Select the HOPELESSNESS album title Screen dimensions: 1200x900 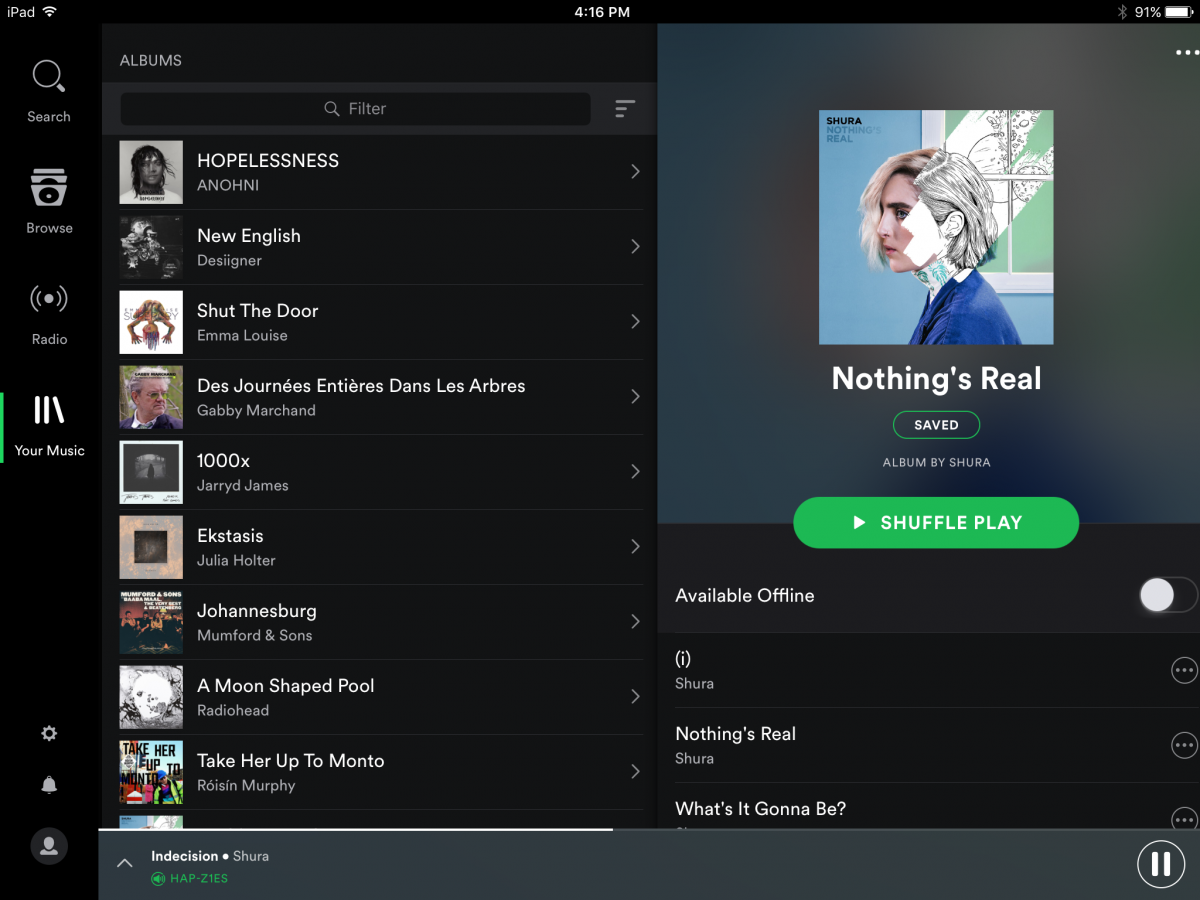(x=268, y=160)
